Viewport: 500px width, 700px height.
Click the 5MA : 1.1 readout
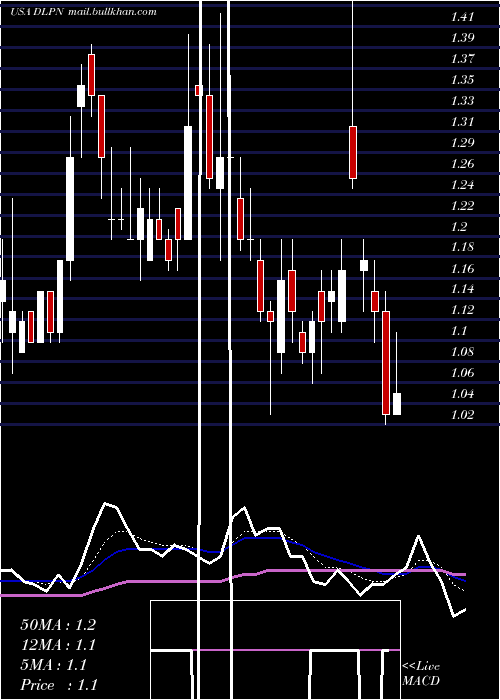coord(54,665)
